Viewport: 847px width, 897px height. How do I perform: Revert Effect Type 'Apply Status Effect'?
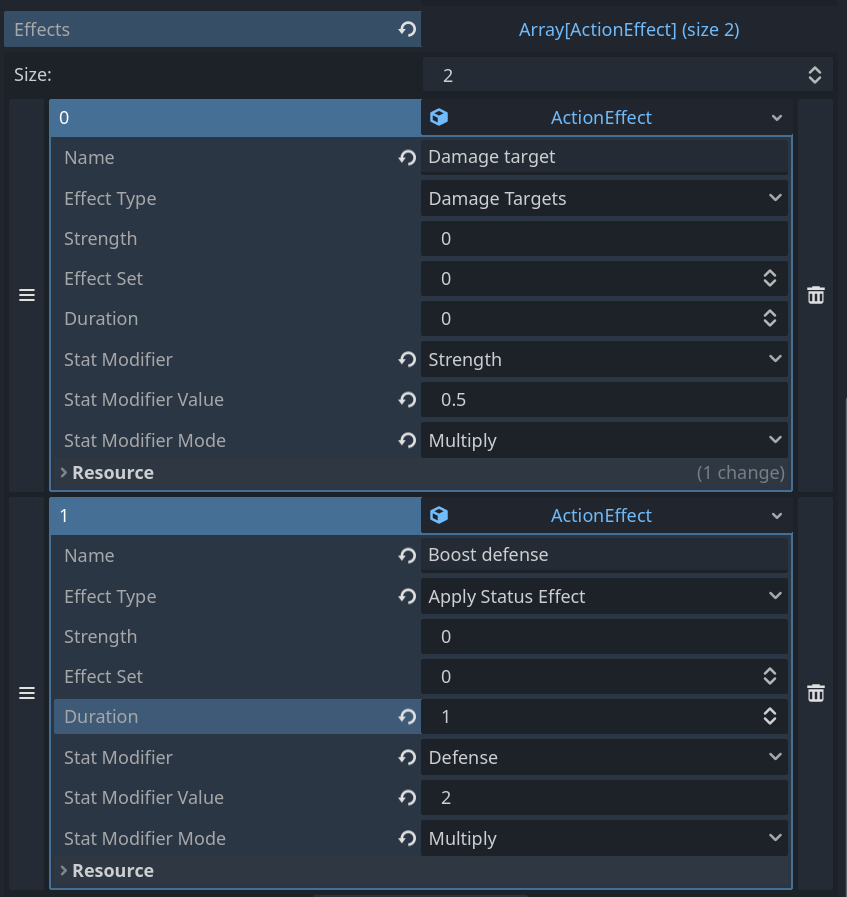[407, 596]
